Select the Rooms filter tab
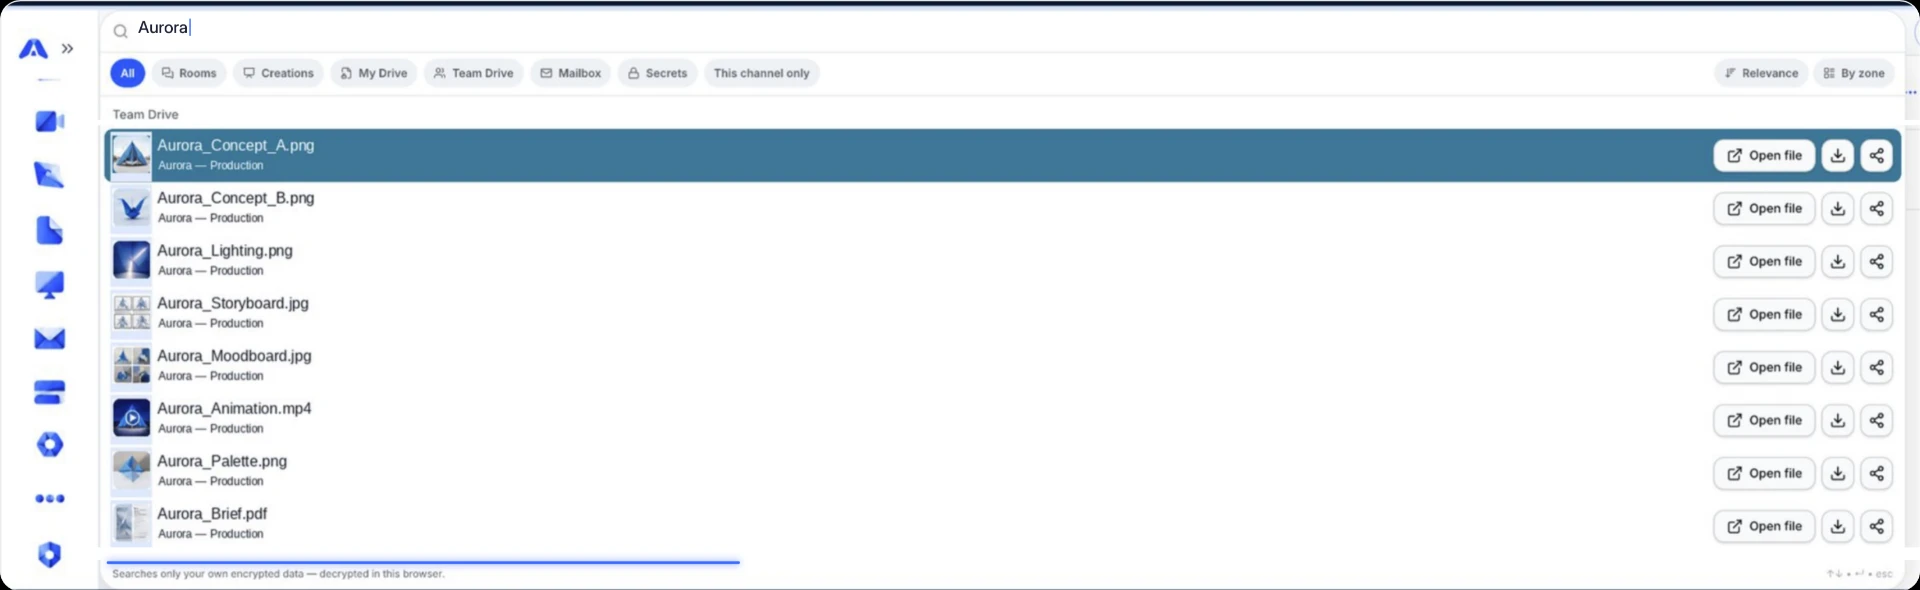This screenshot has width=1920, height=590. coord(189,73)
